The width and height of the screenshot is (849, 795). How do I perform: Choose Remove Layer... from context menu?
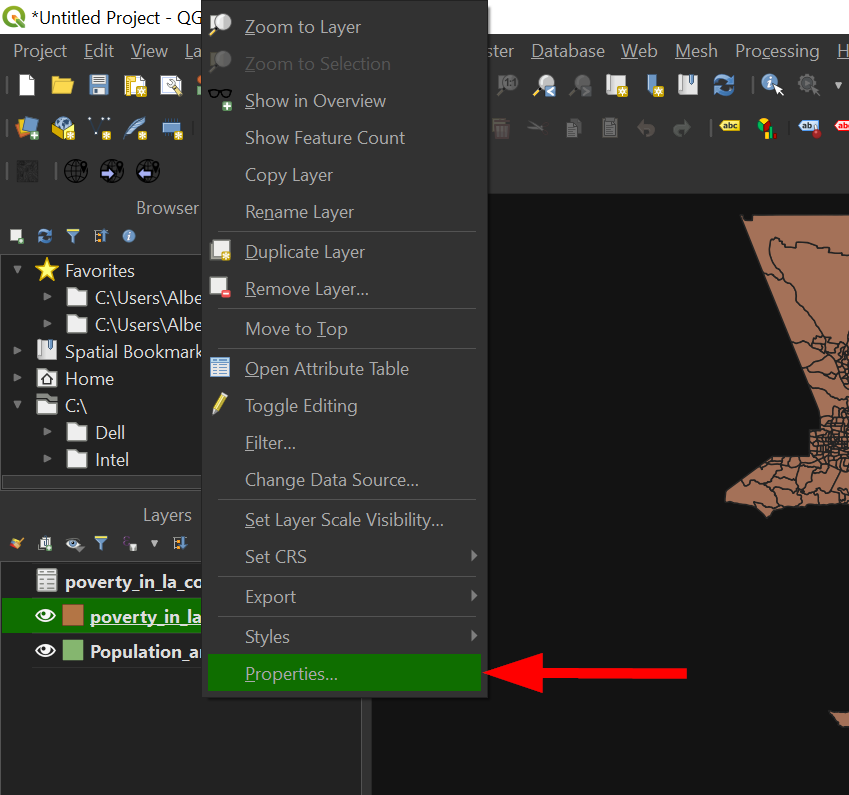(344, 289)
